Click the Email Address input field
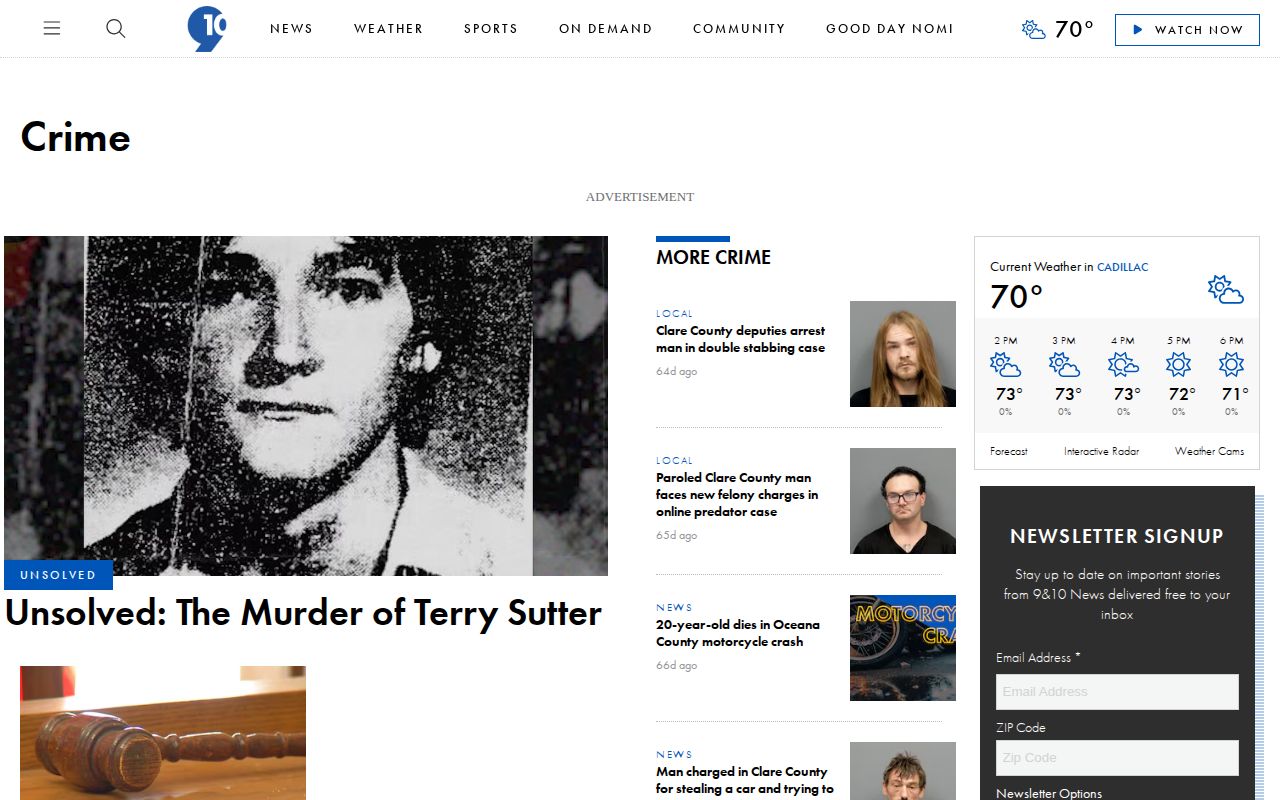 pyautogui.click(x=1117, y=691)
